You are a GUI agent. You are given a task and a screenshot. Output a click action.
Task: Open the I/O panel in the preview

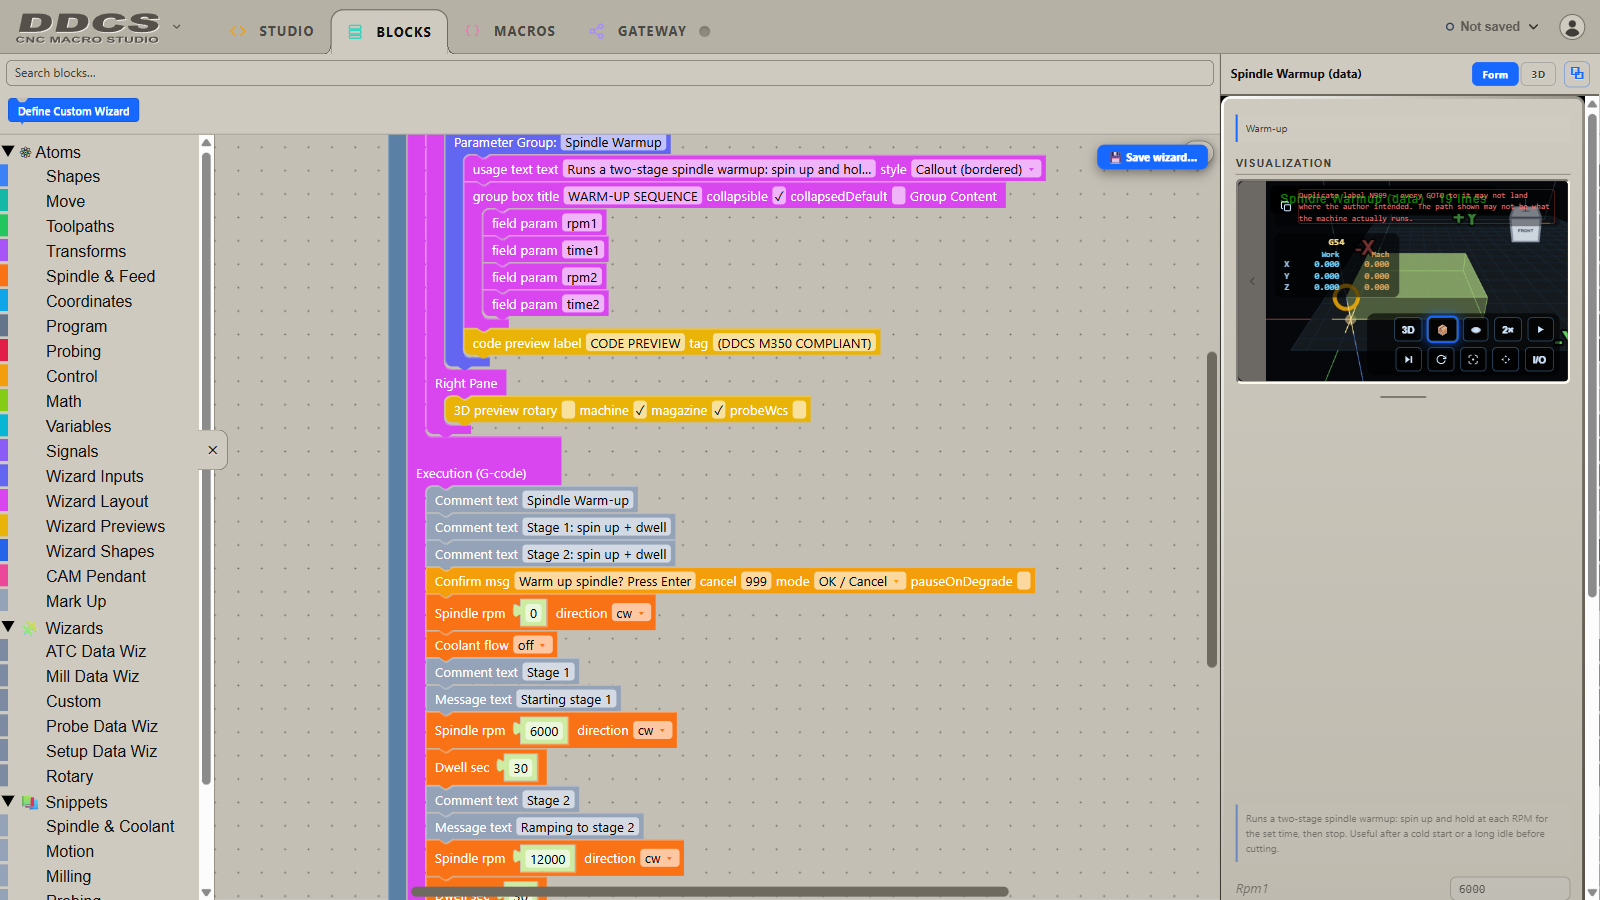point(1539,359)
